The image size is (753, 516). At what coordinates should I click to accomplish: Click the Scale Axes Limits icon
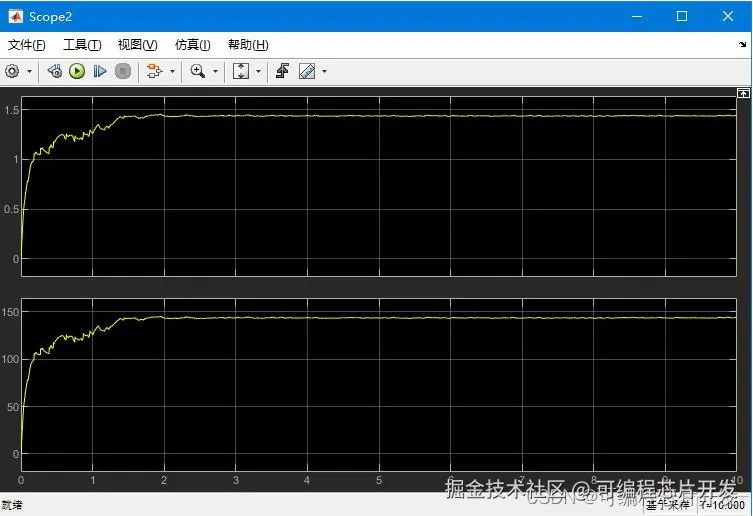pos(241,71)
